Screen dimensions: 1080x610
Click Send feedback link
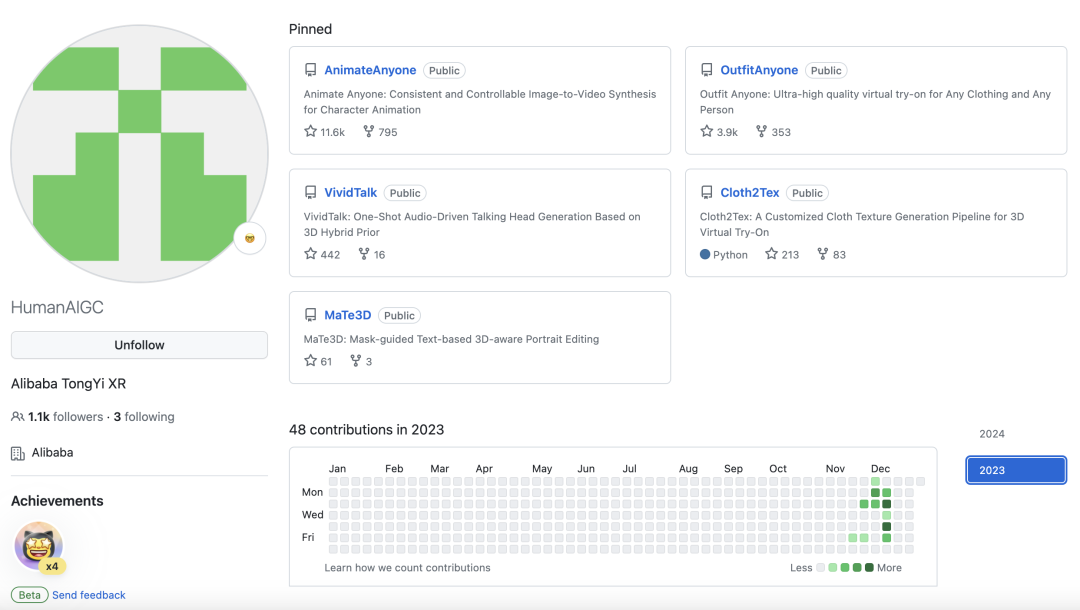[89, 595]
